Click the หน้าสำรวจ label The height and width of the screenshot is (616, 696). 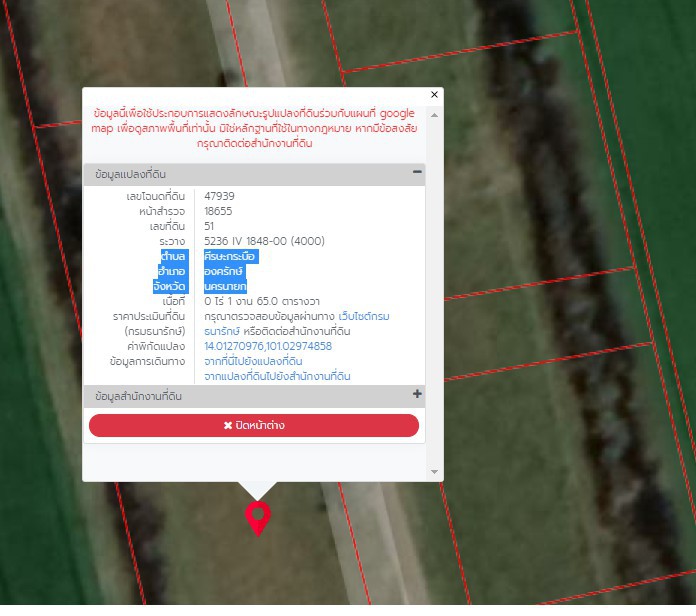162,211
